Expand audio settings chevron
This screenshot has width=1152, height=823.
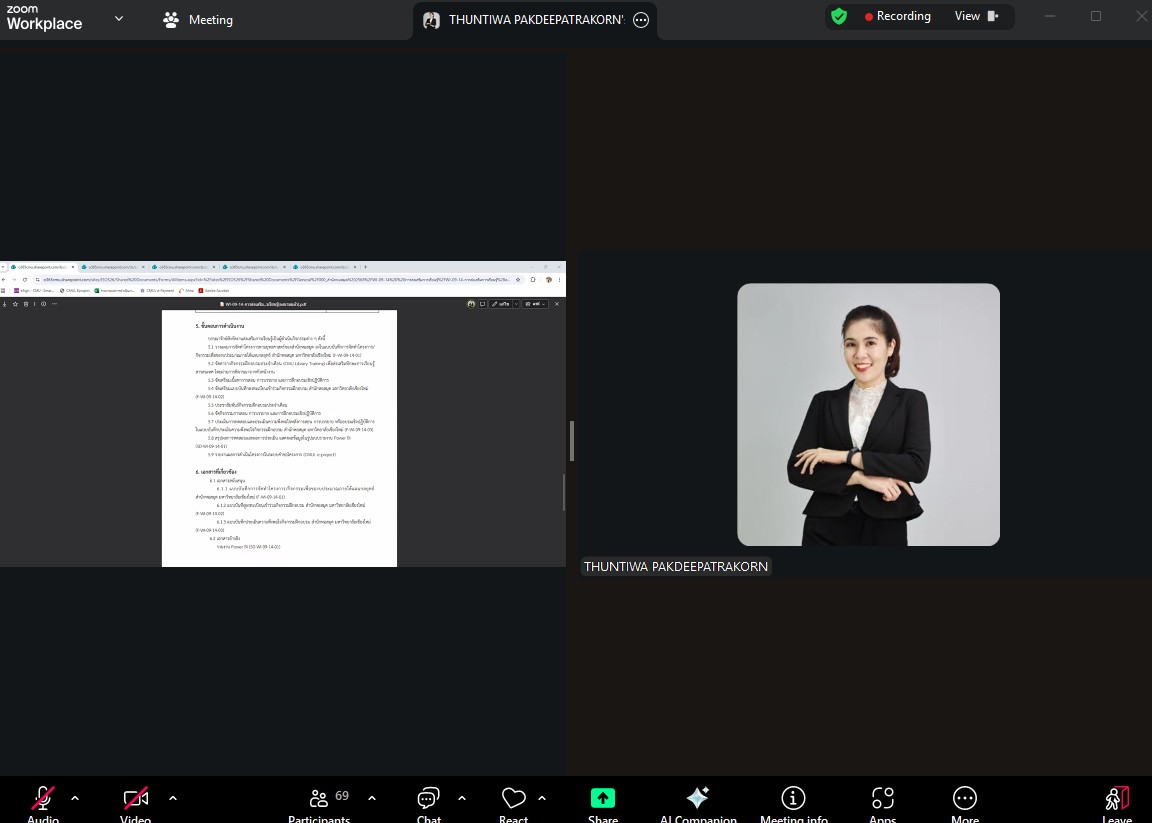tap(75, 798)
